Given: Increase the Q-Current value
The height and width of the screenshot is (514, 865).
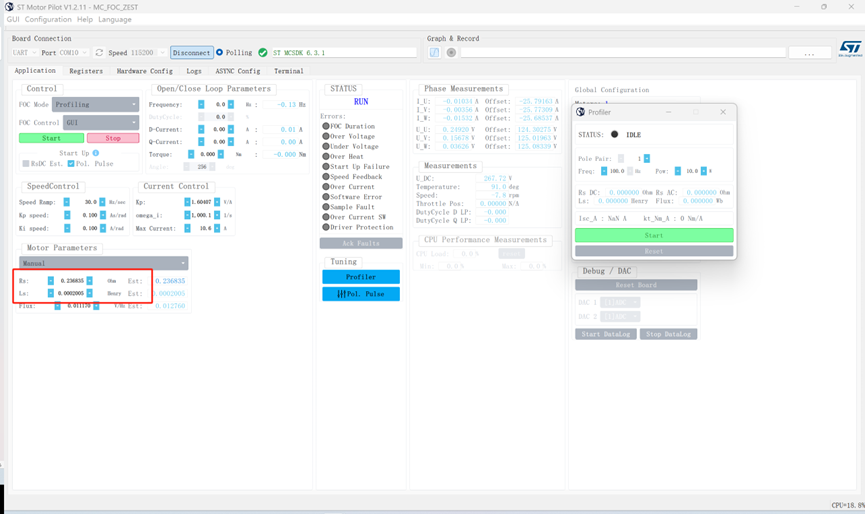Looking at the screenshot, I should pos(231,142).
